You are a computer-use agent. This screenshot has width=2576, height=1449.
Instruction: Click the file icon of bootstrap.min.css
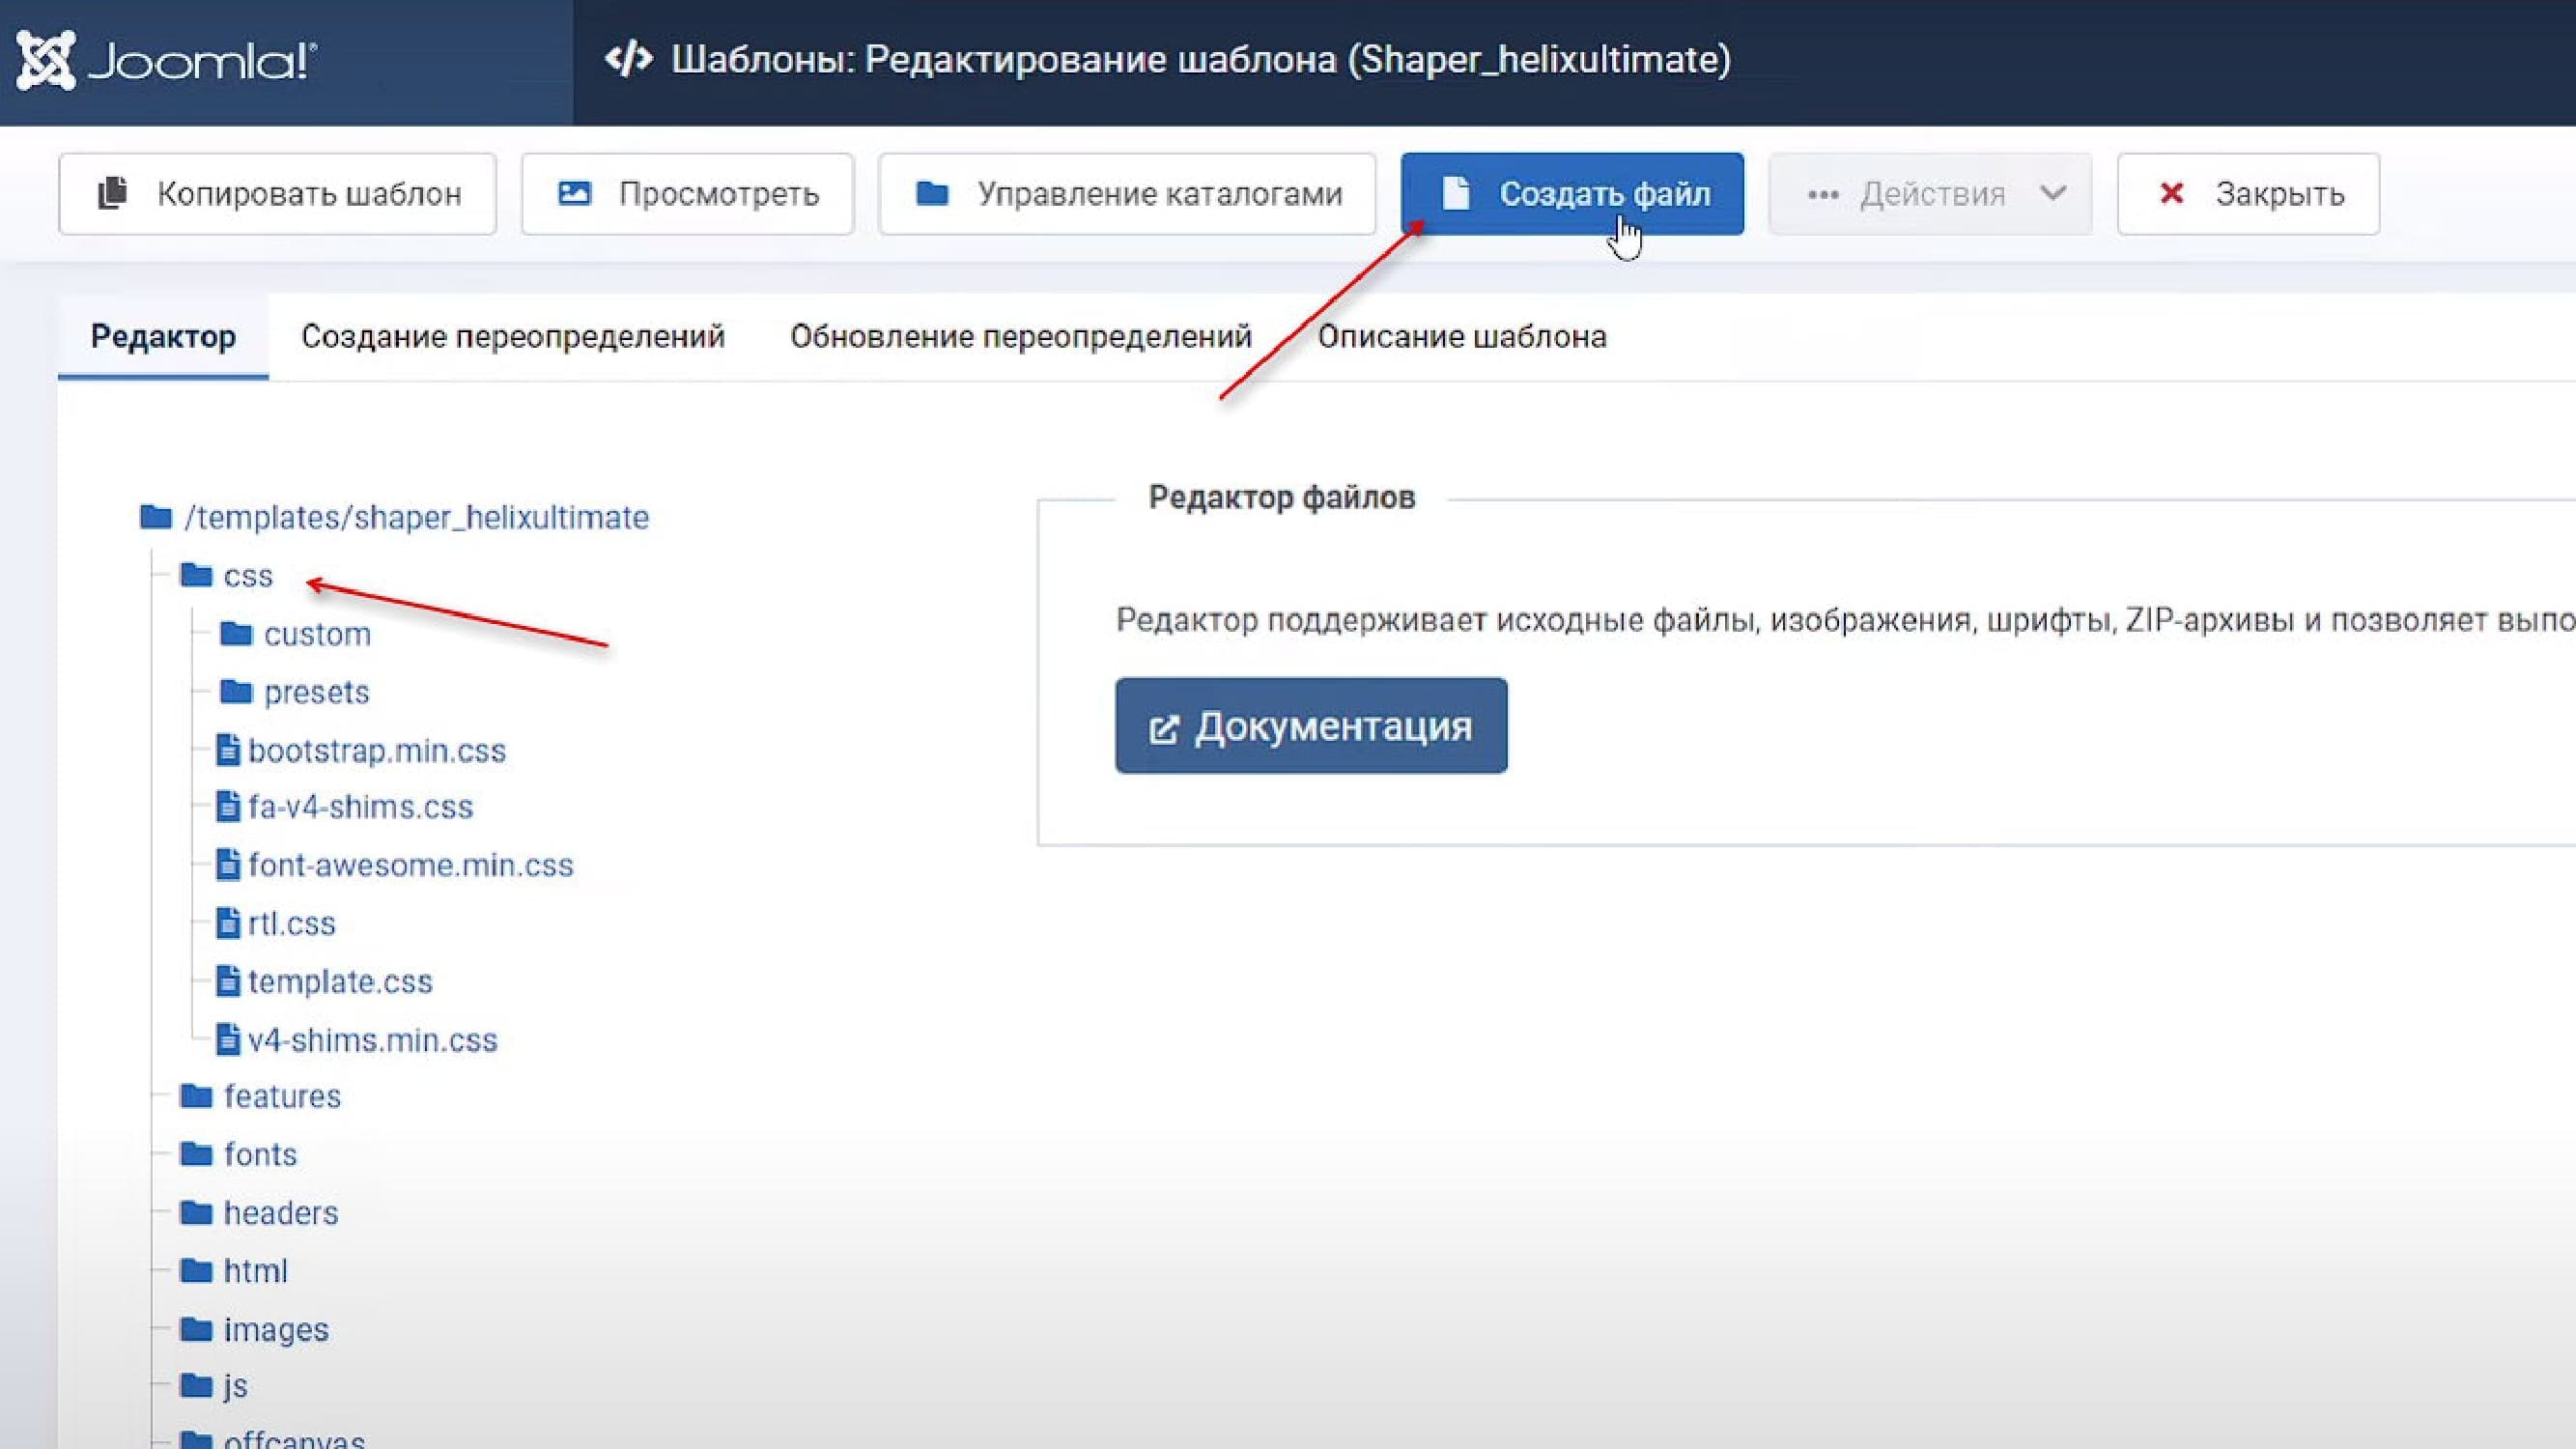228,749
